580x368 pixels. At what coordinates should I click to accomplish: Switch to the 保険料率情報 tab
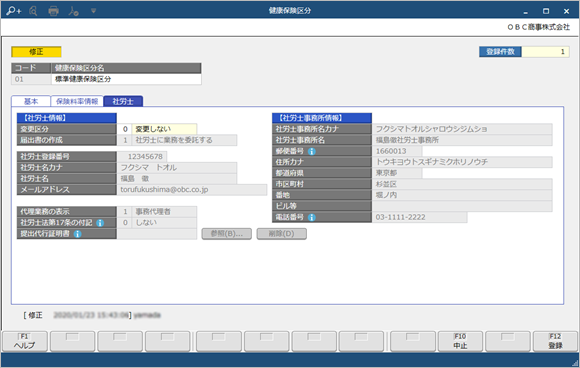[77, 101]
